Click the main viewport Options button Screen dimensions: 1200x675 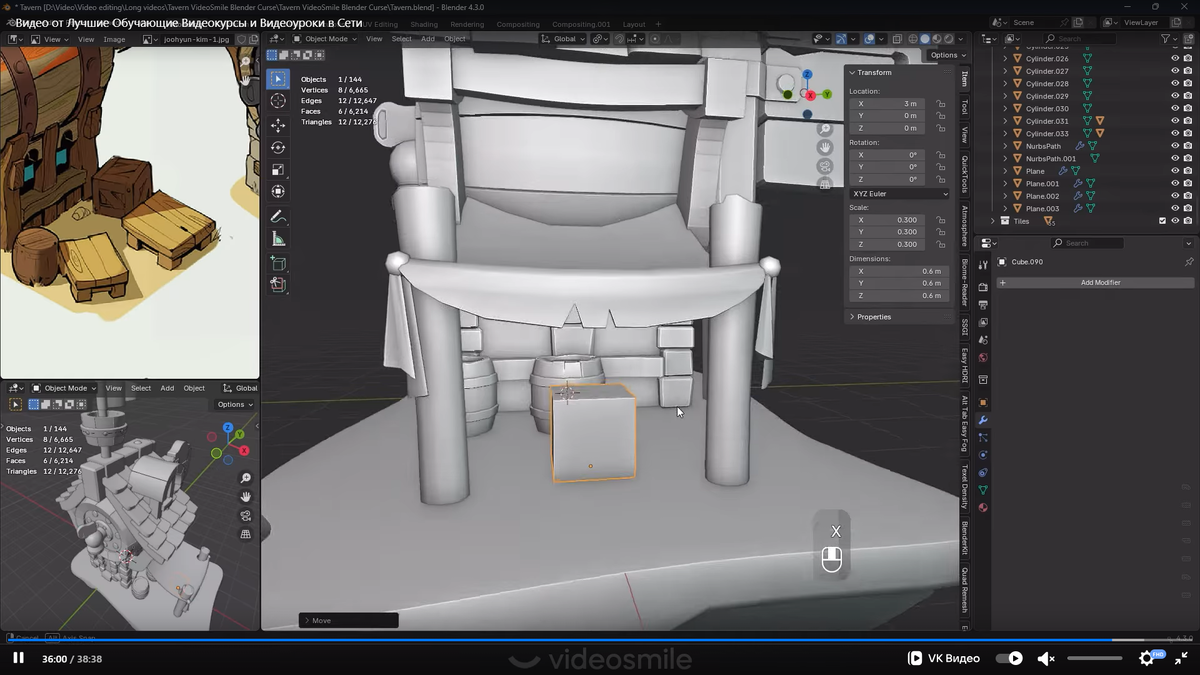coord(946,55)
